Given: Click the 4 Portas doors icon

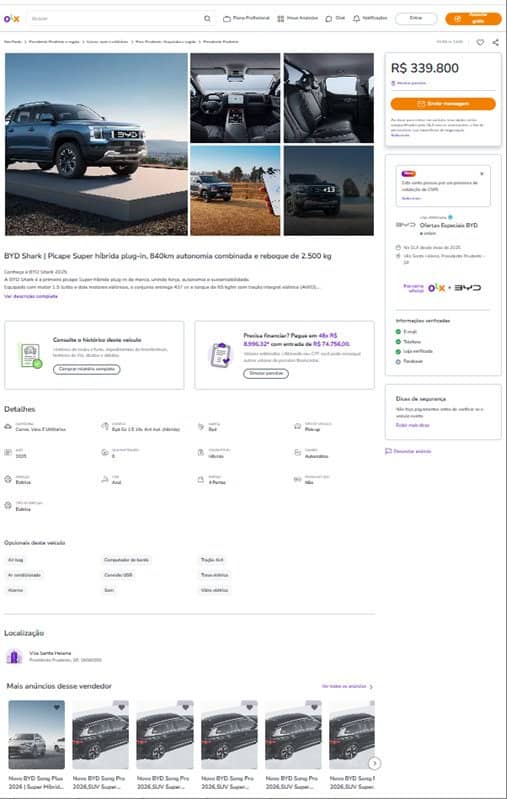Looking at the screenshot, I should coord(201,480).
